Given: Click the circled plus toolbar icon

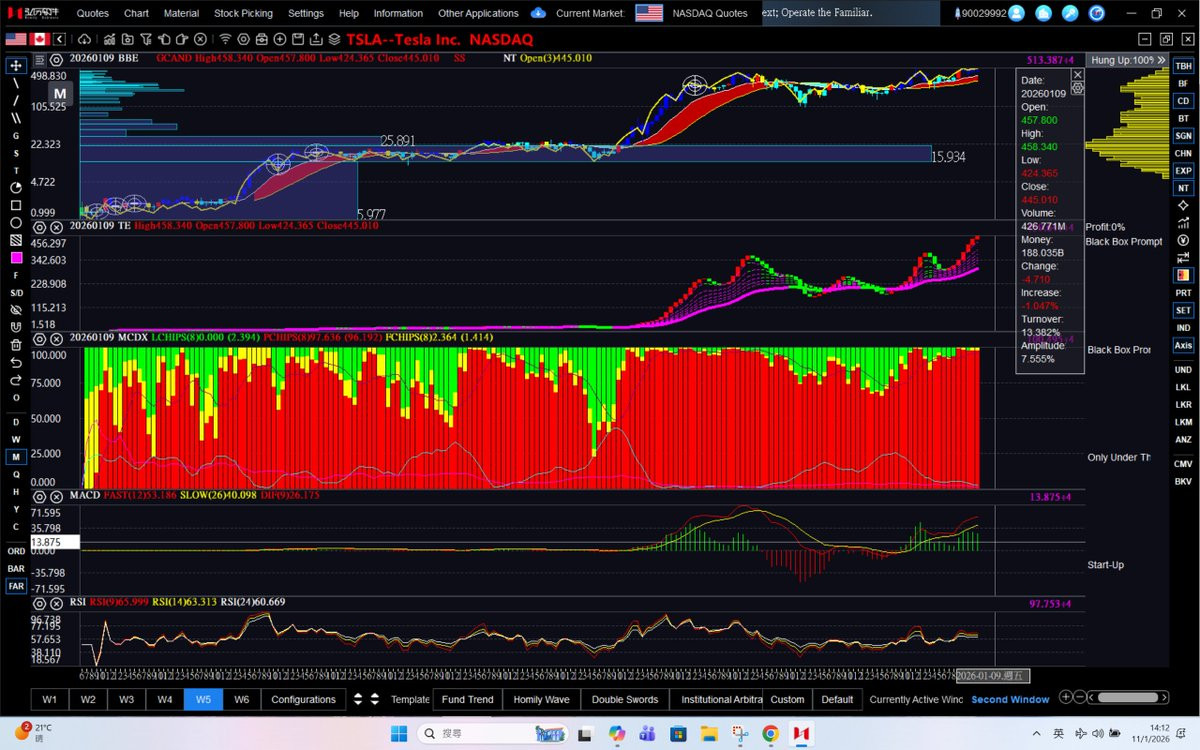Looking at the screenshot, I should (x=280, y=39).
